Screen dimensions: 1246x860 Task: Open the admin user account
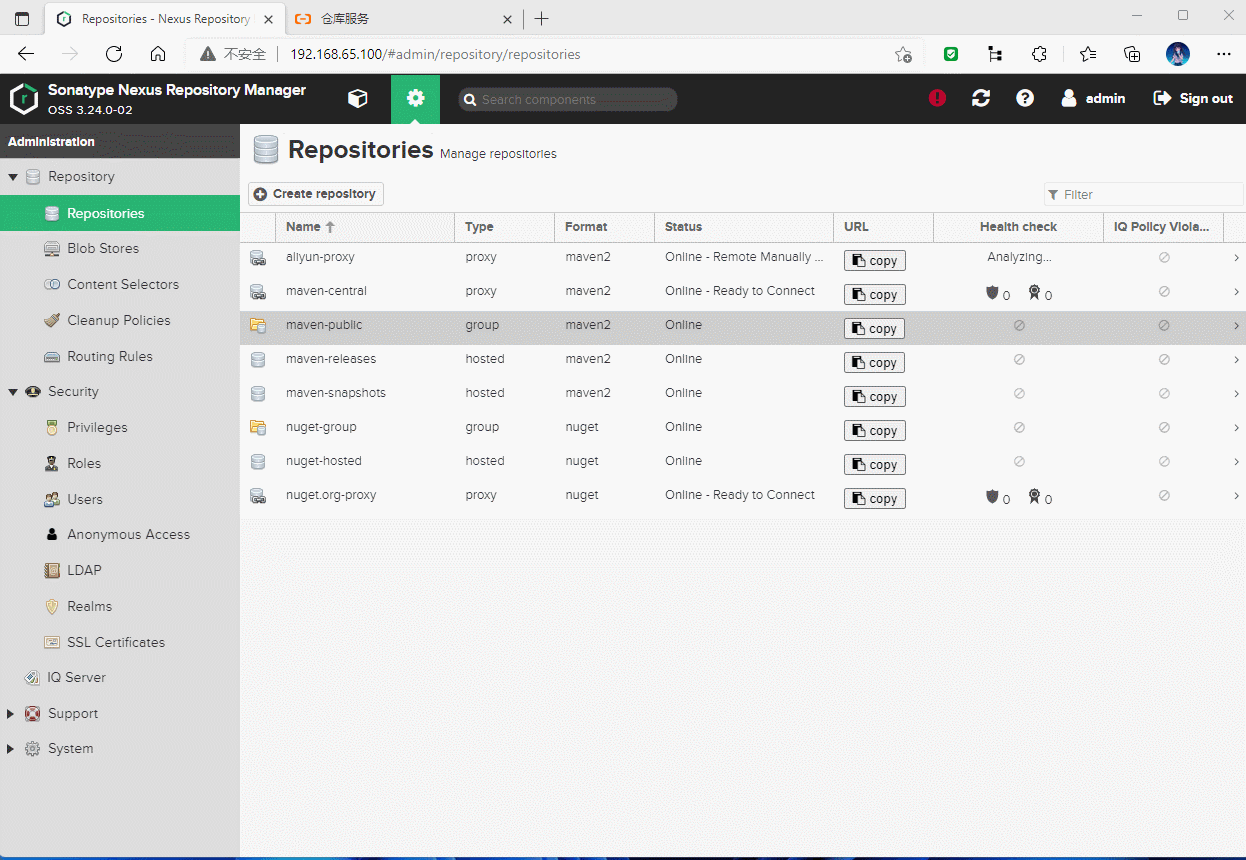[1093, 98]
